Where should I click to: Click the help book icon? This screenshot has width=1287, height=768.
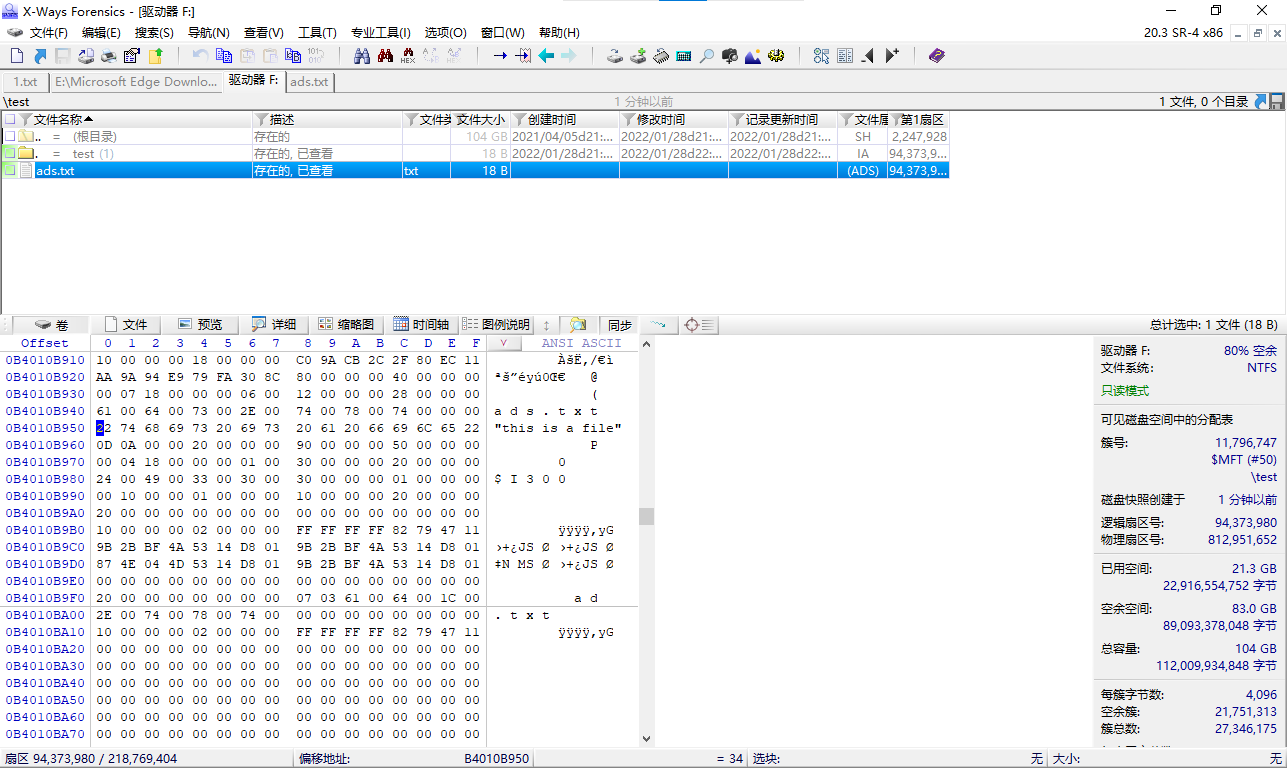[x=936, y=56]
